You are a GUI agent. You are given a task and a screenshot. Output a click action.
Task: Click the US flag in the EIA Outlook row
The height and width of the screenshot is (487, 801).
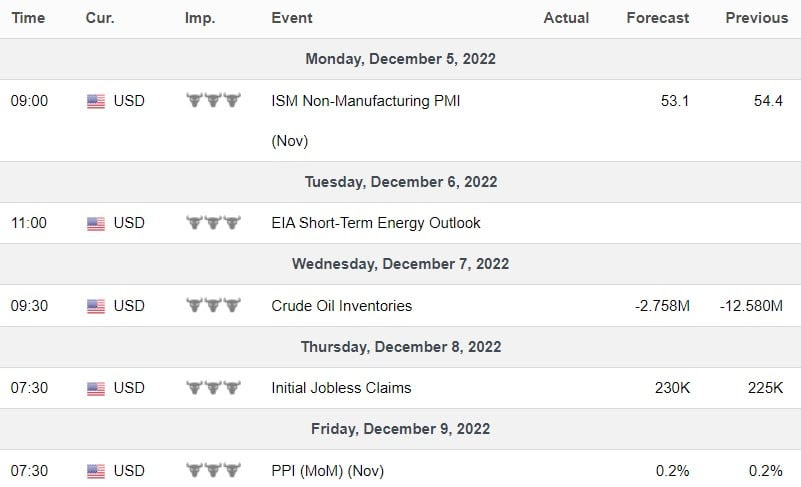(x=96, y=223)
